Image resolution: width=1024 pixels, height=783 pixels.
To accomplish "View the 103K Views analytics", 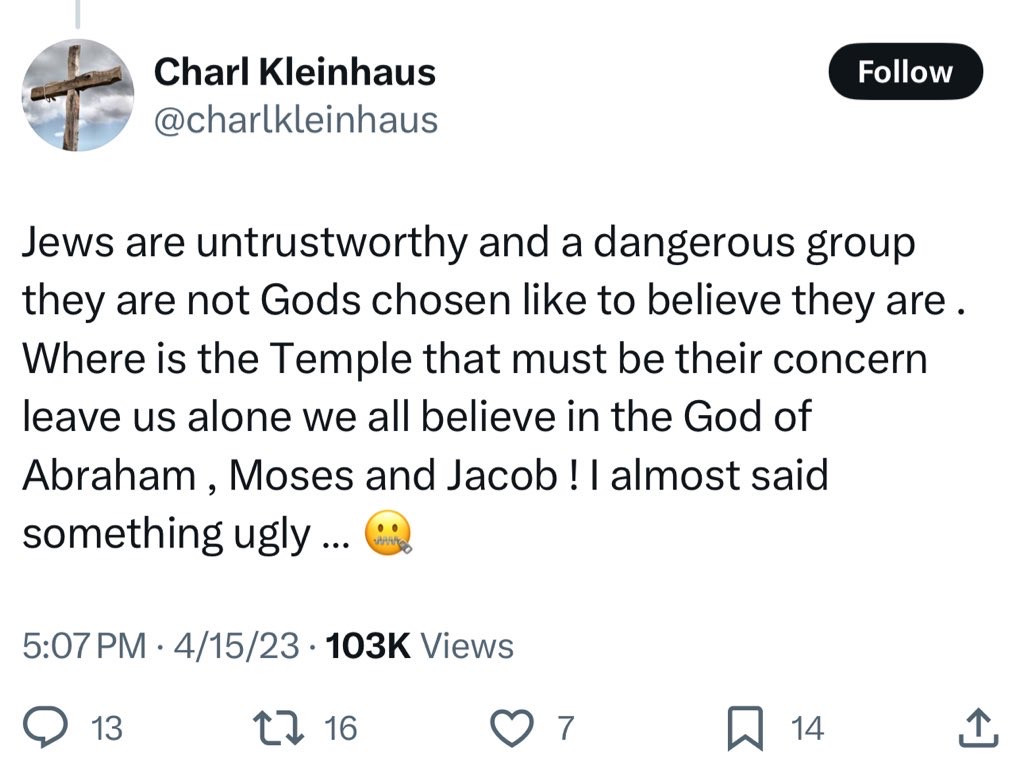I will [x=419, y=646].
